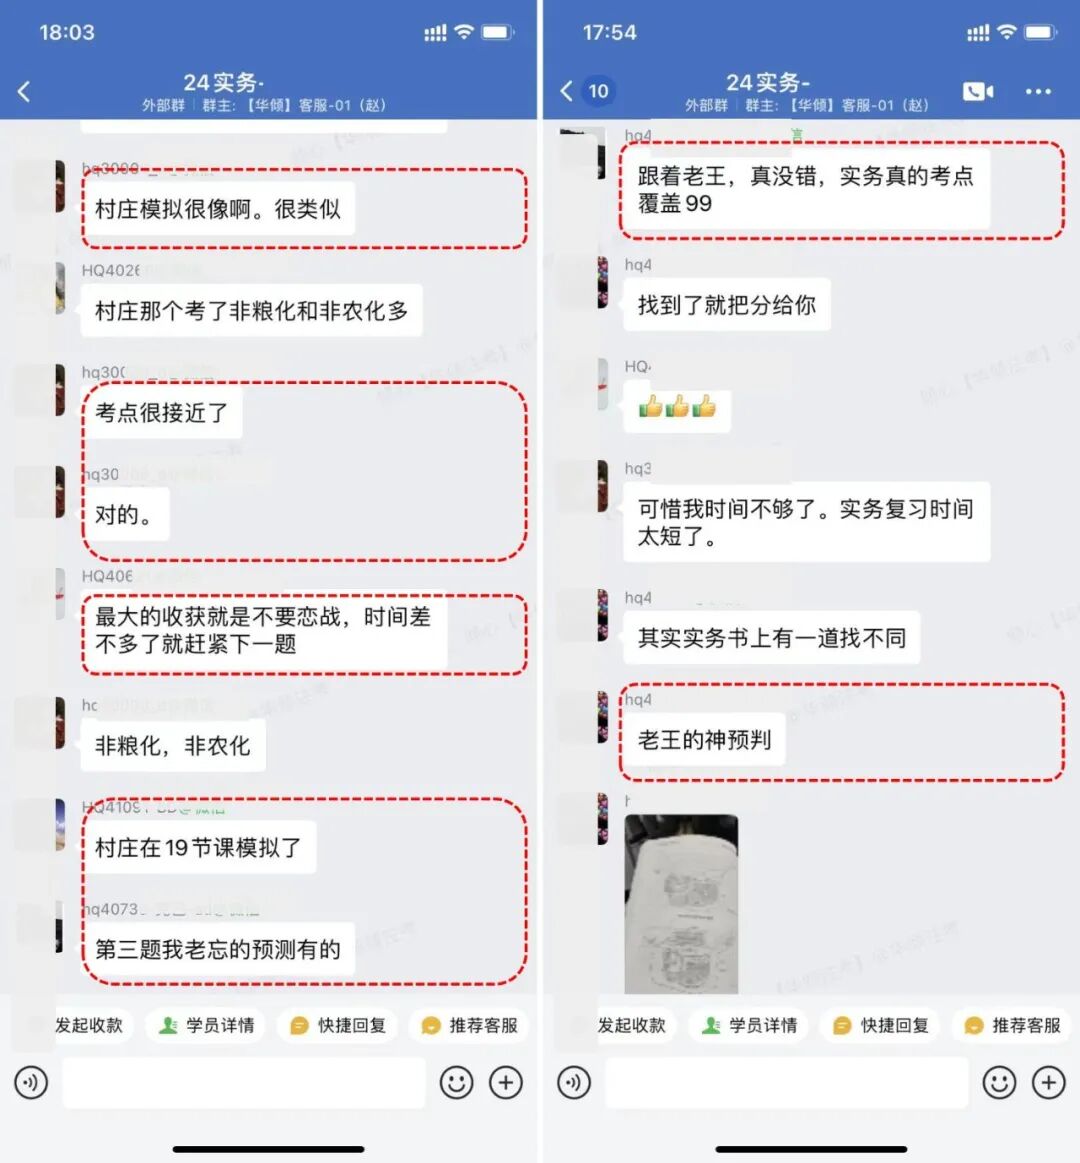Open emoji picker in right chat
The width and height of the screenshot is (1080, 1163).
(999, 1083)
